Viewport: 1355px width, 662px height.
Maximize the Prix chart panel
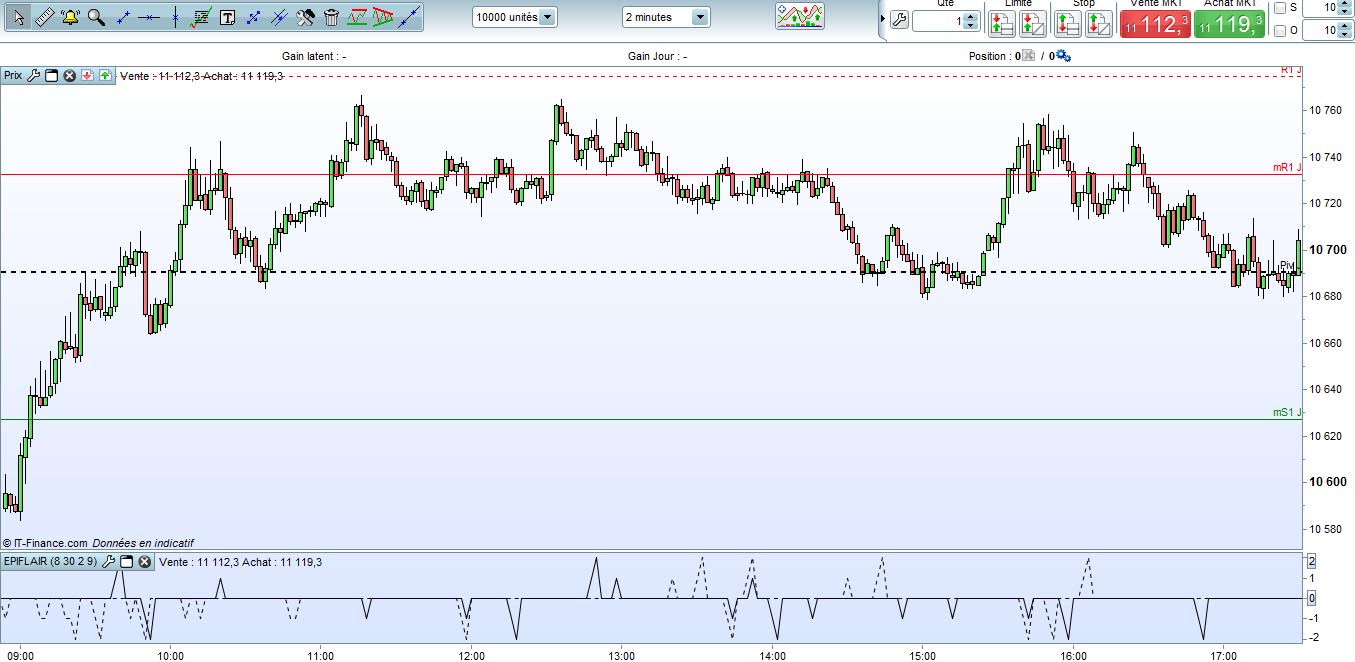[x=51, y=75]
